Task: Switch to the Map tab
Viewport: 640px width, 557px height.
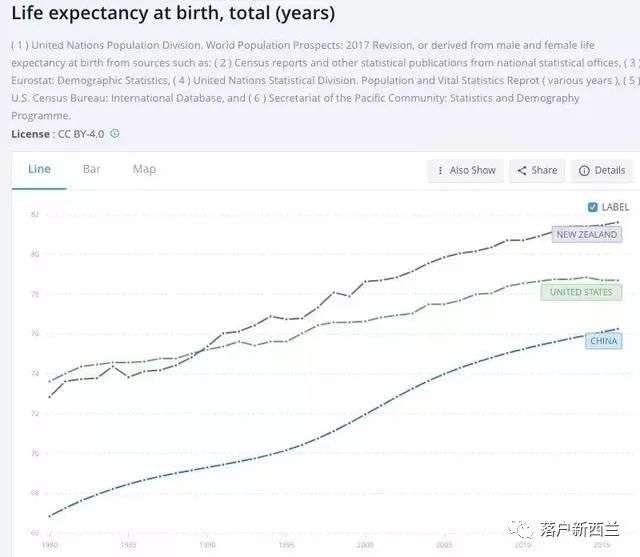Action: (x=144, y=169)
